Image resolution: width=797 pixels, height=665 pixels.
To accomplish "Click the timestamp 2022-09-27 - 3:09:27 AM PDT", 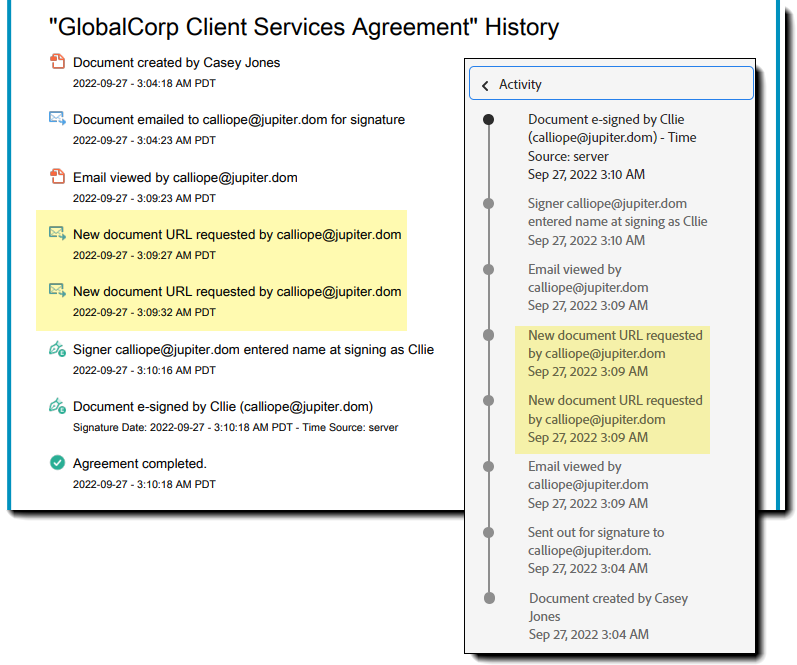I will [144, 255].
